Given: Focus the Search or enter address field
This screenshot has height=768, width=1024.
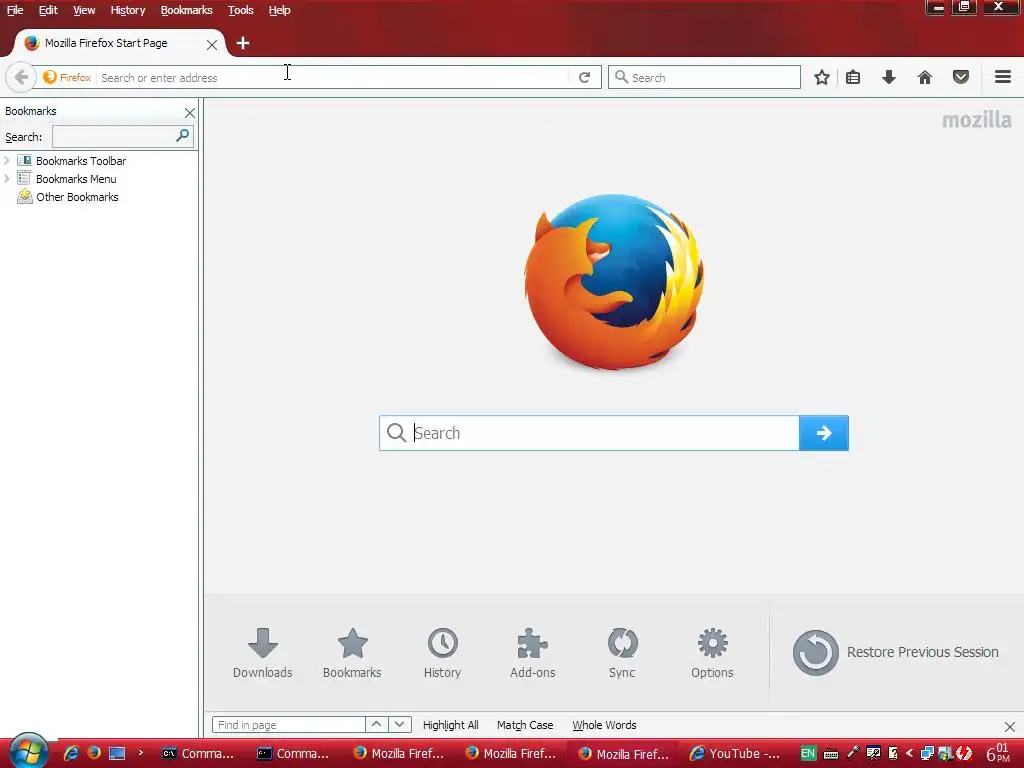Looking at the screenshot, I should 333,77.
